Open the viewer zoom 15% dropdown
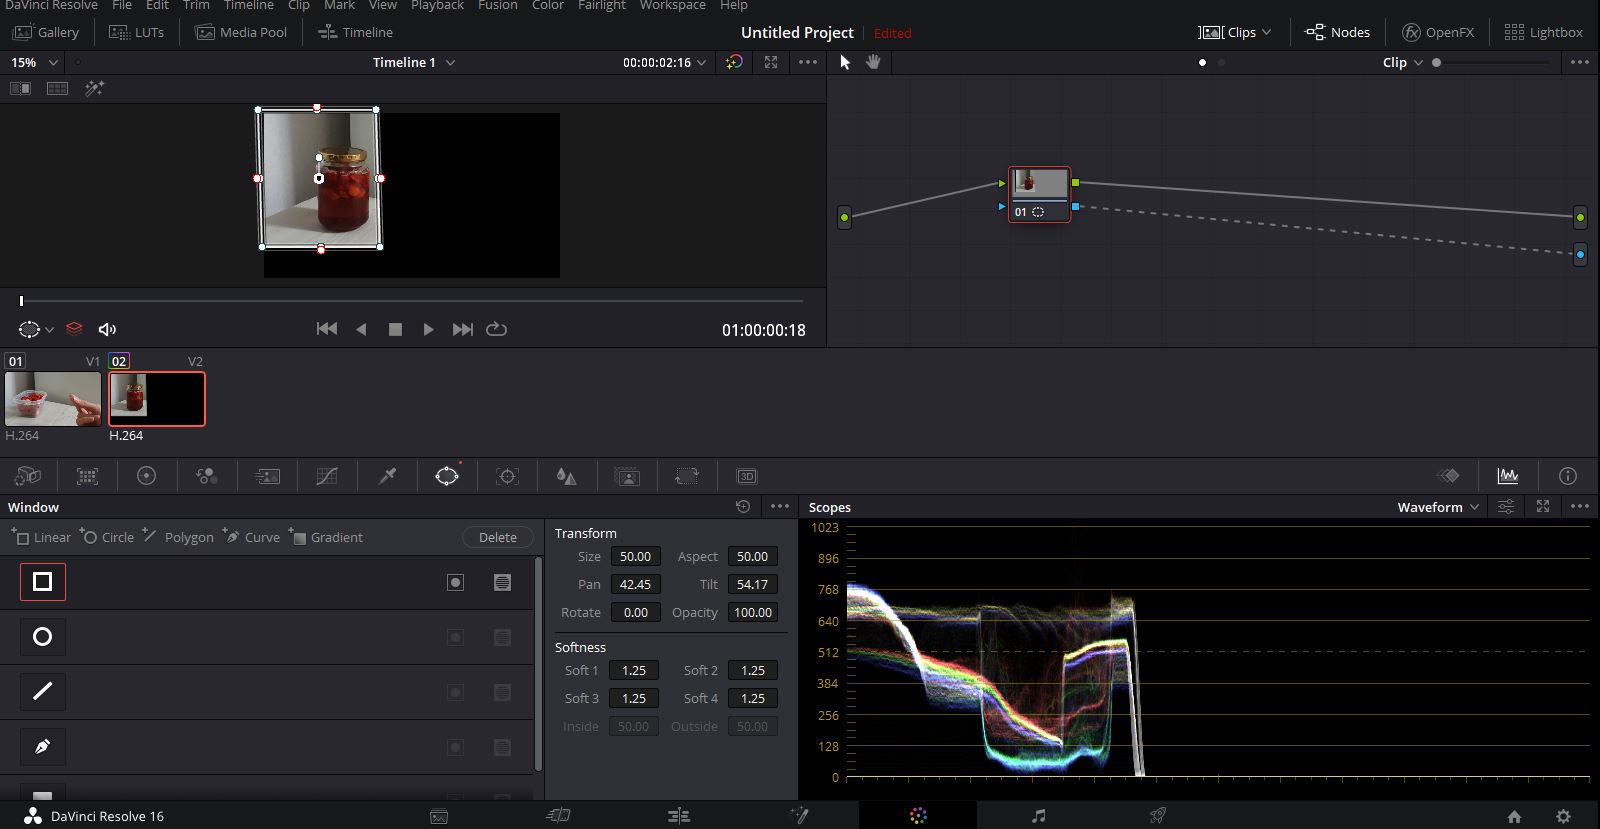The height and width of the screenshot is (829, 1600). click(x=34, y=62)
